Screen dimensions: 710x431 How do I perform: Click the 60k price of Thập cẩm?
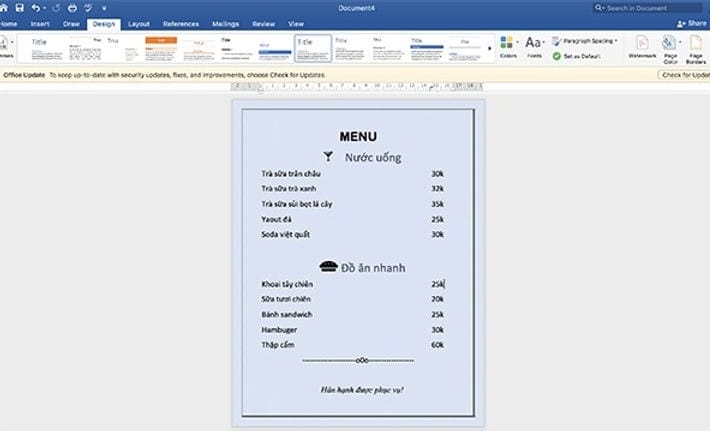[437, 345]
